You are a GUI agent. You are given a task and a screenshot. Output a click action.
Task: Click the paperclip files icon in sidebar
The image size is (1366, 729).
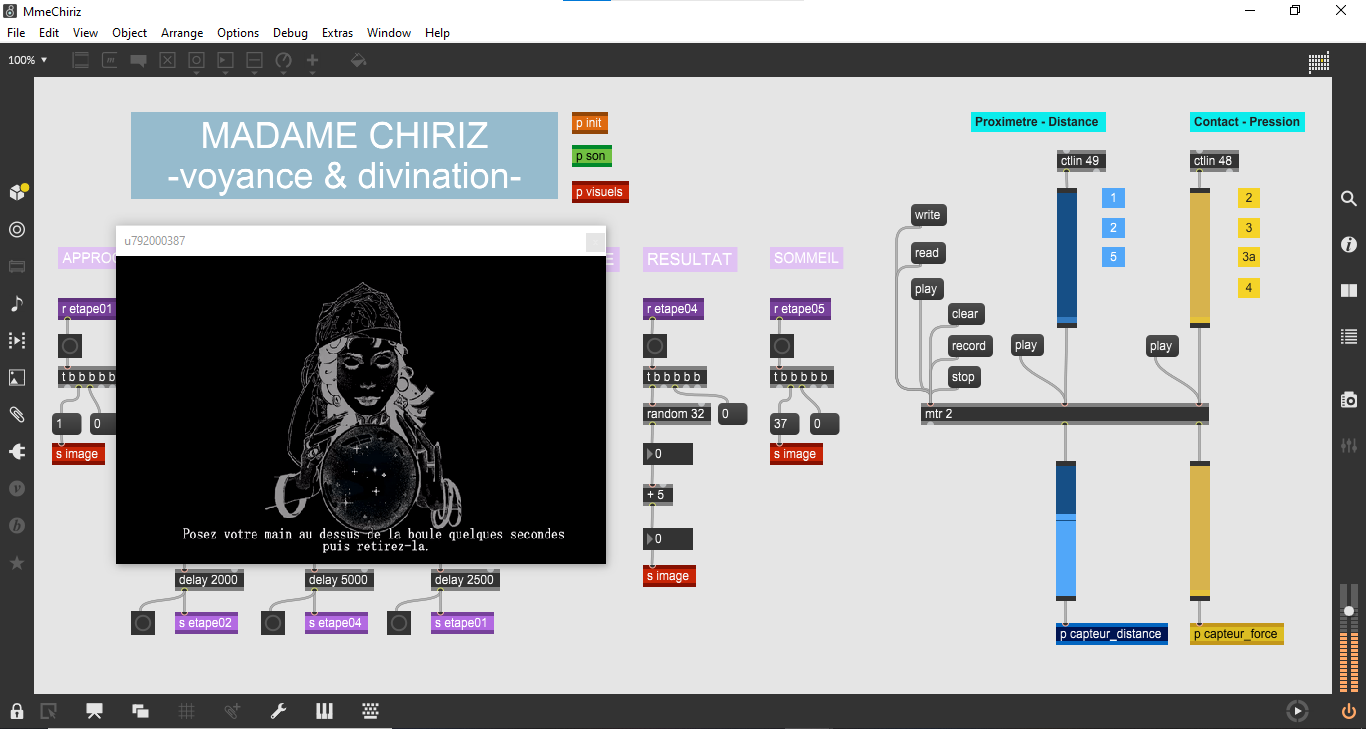pyautogui.click(x=17, y=414)
